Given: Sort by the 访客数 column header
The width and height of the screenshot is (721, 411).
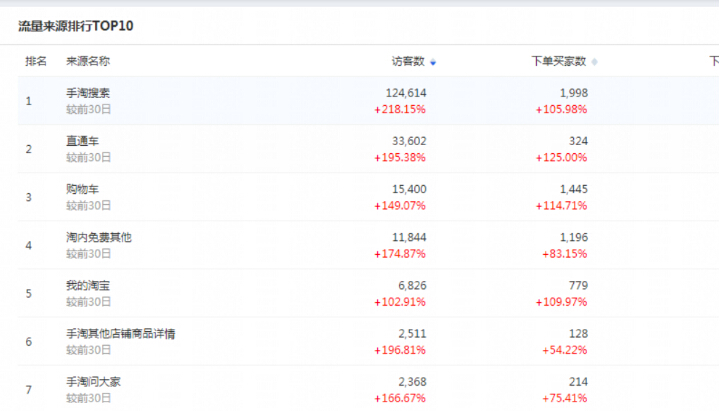Looking at the screenshot, I should [x=408, y=61].
